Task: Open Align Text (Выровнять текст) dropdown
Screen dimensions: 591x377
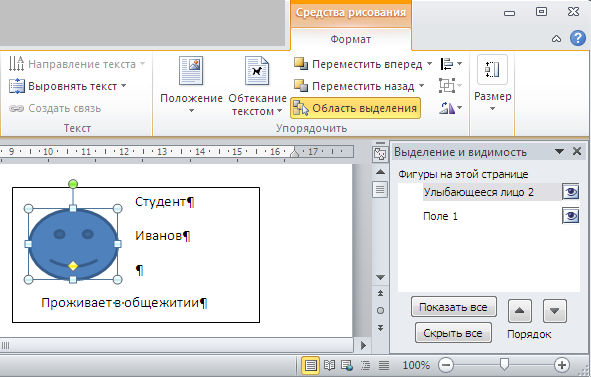Action: pos(67,86)
